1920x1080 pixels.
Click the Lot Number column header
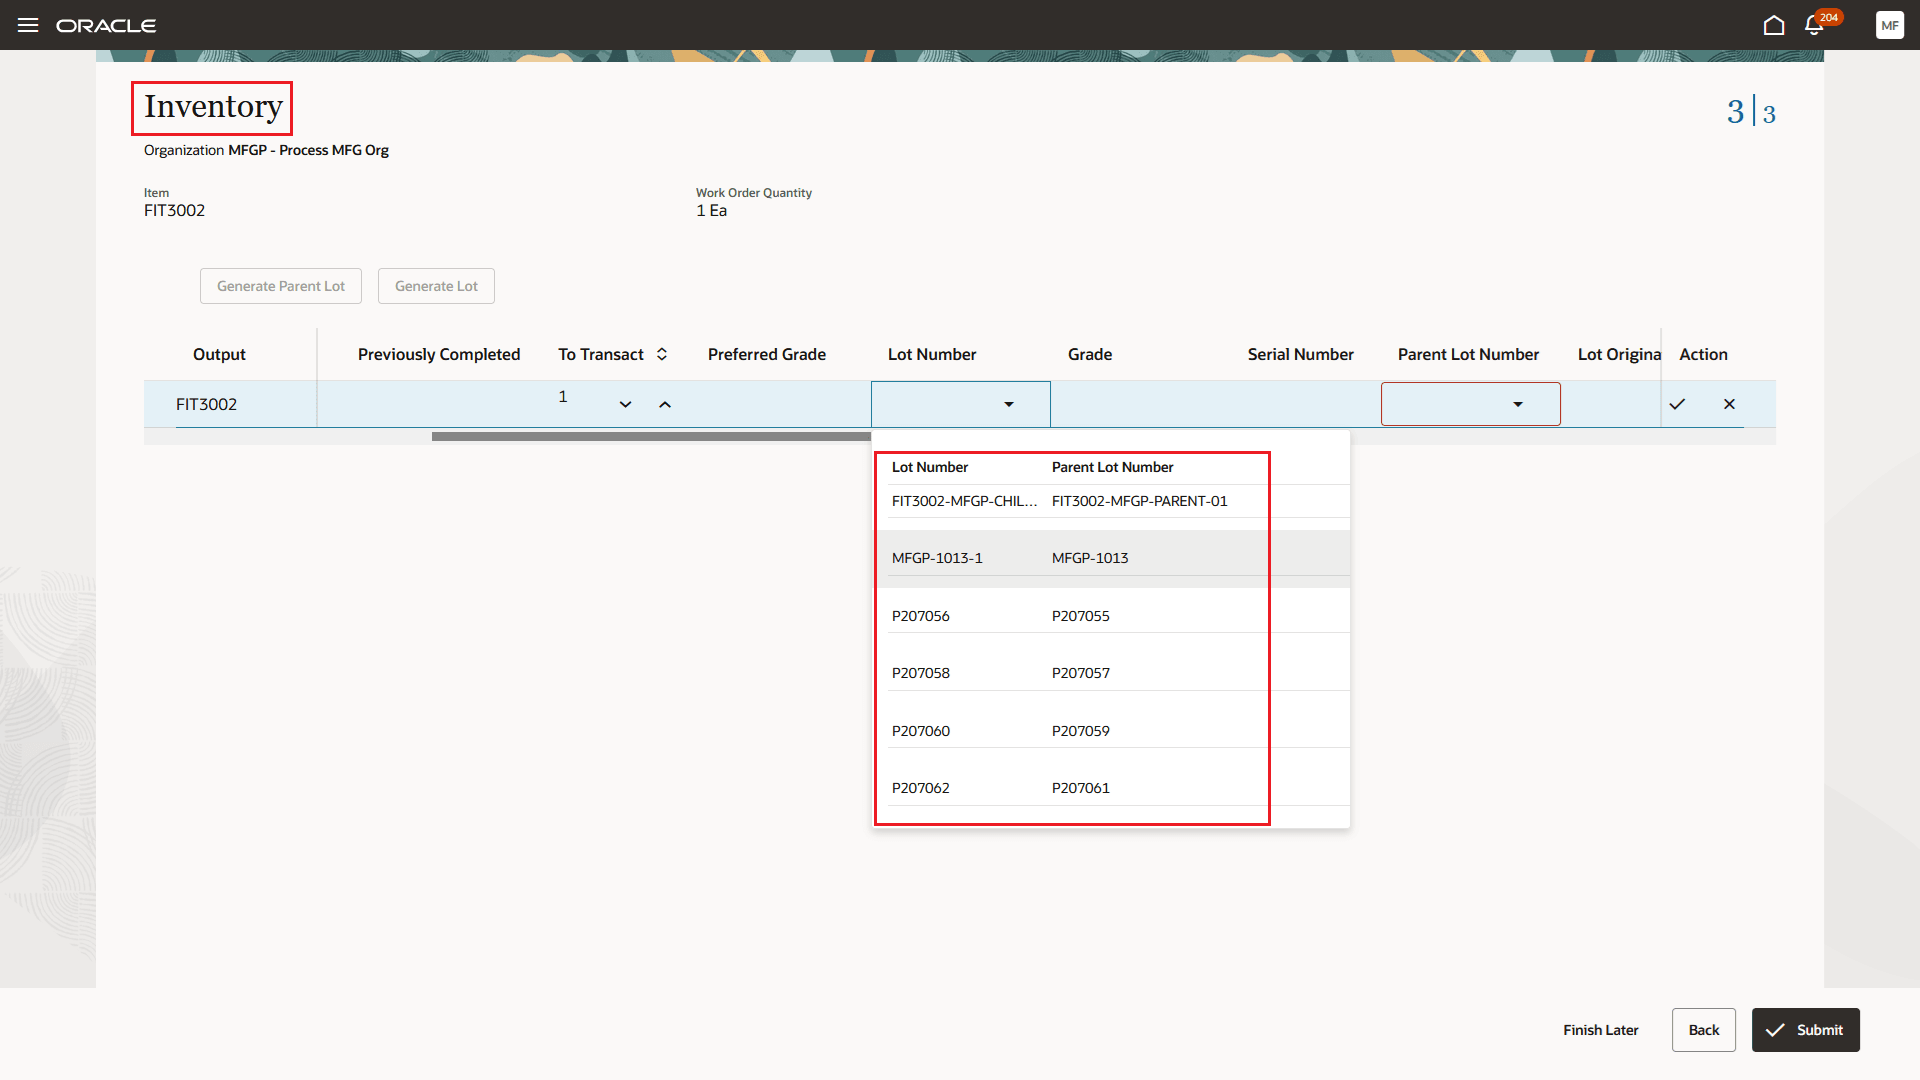coord(932,354)
